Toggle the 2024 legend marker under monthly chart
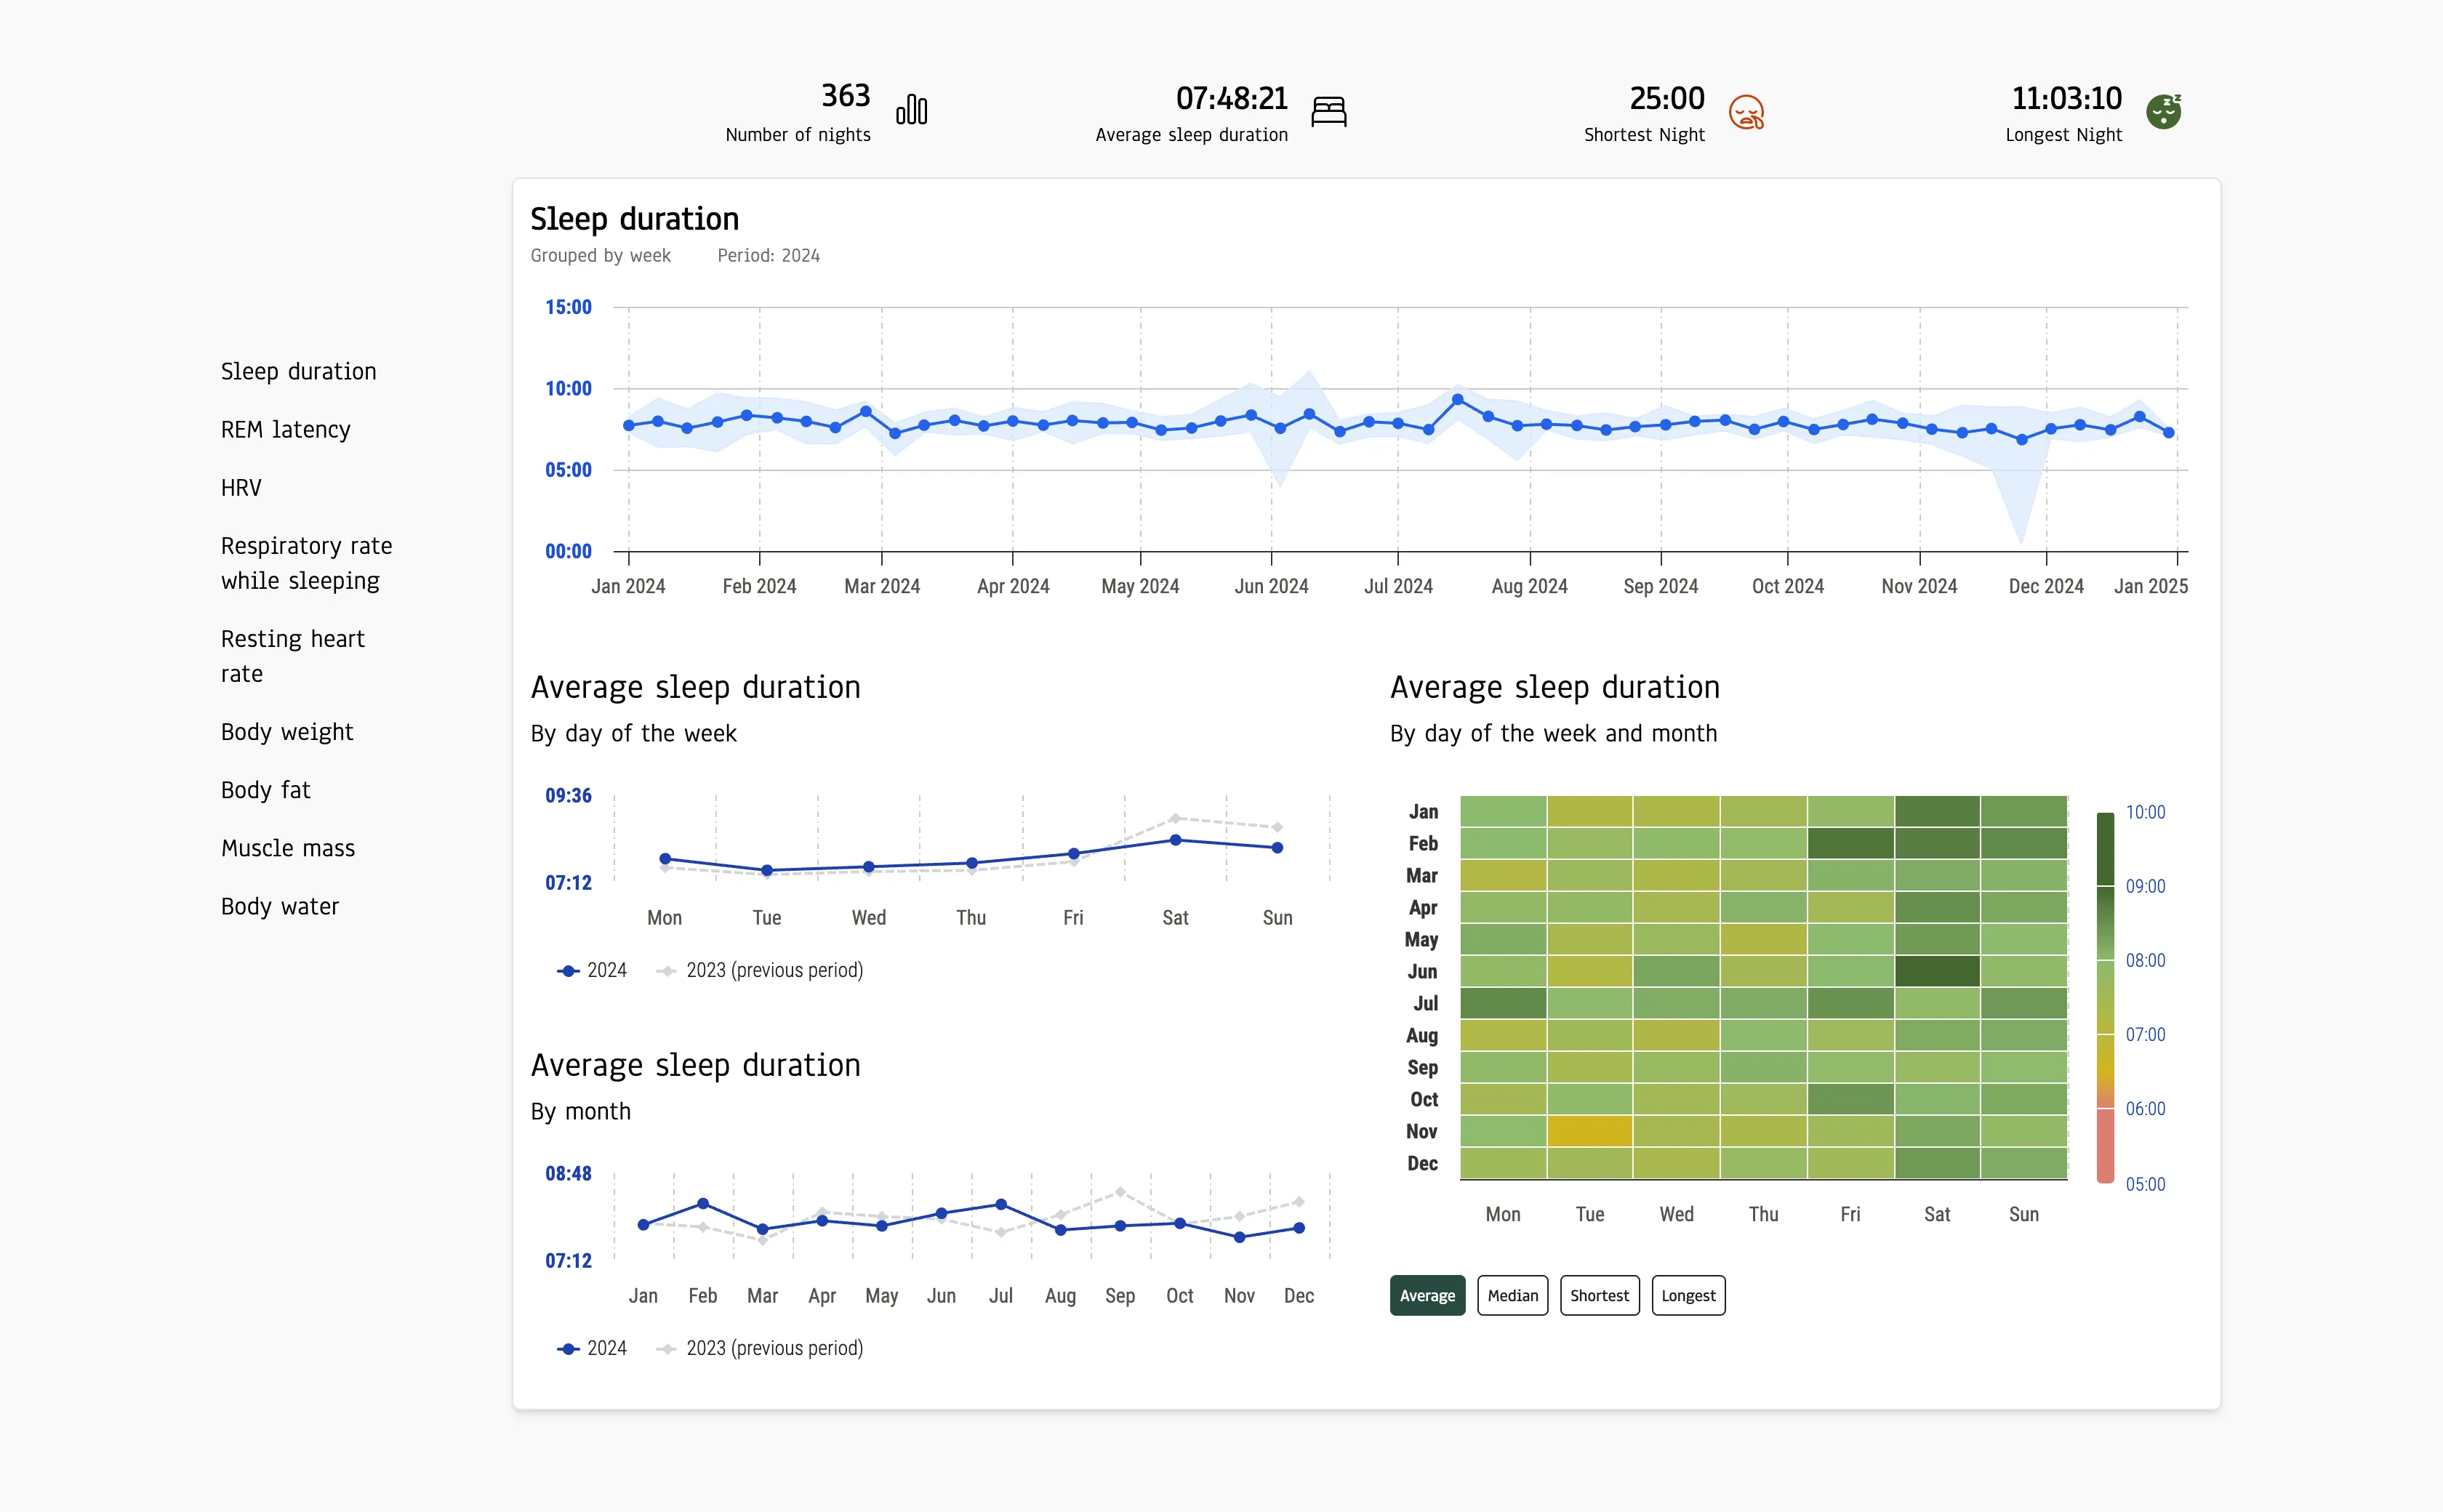 [x=569, y=1349]
